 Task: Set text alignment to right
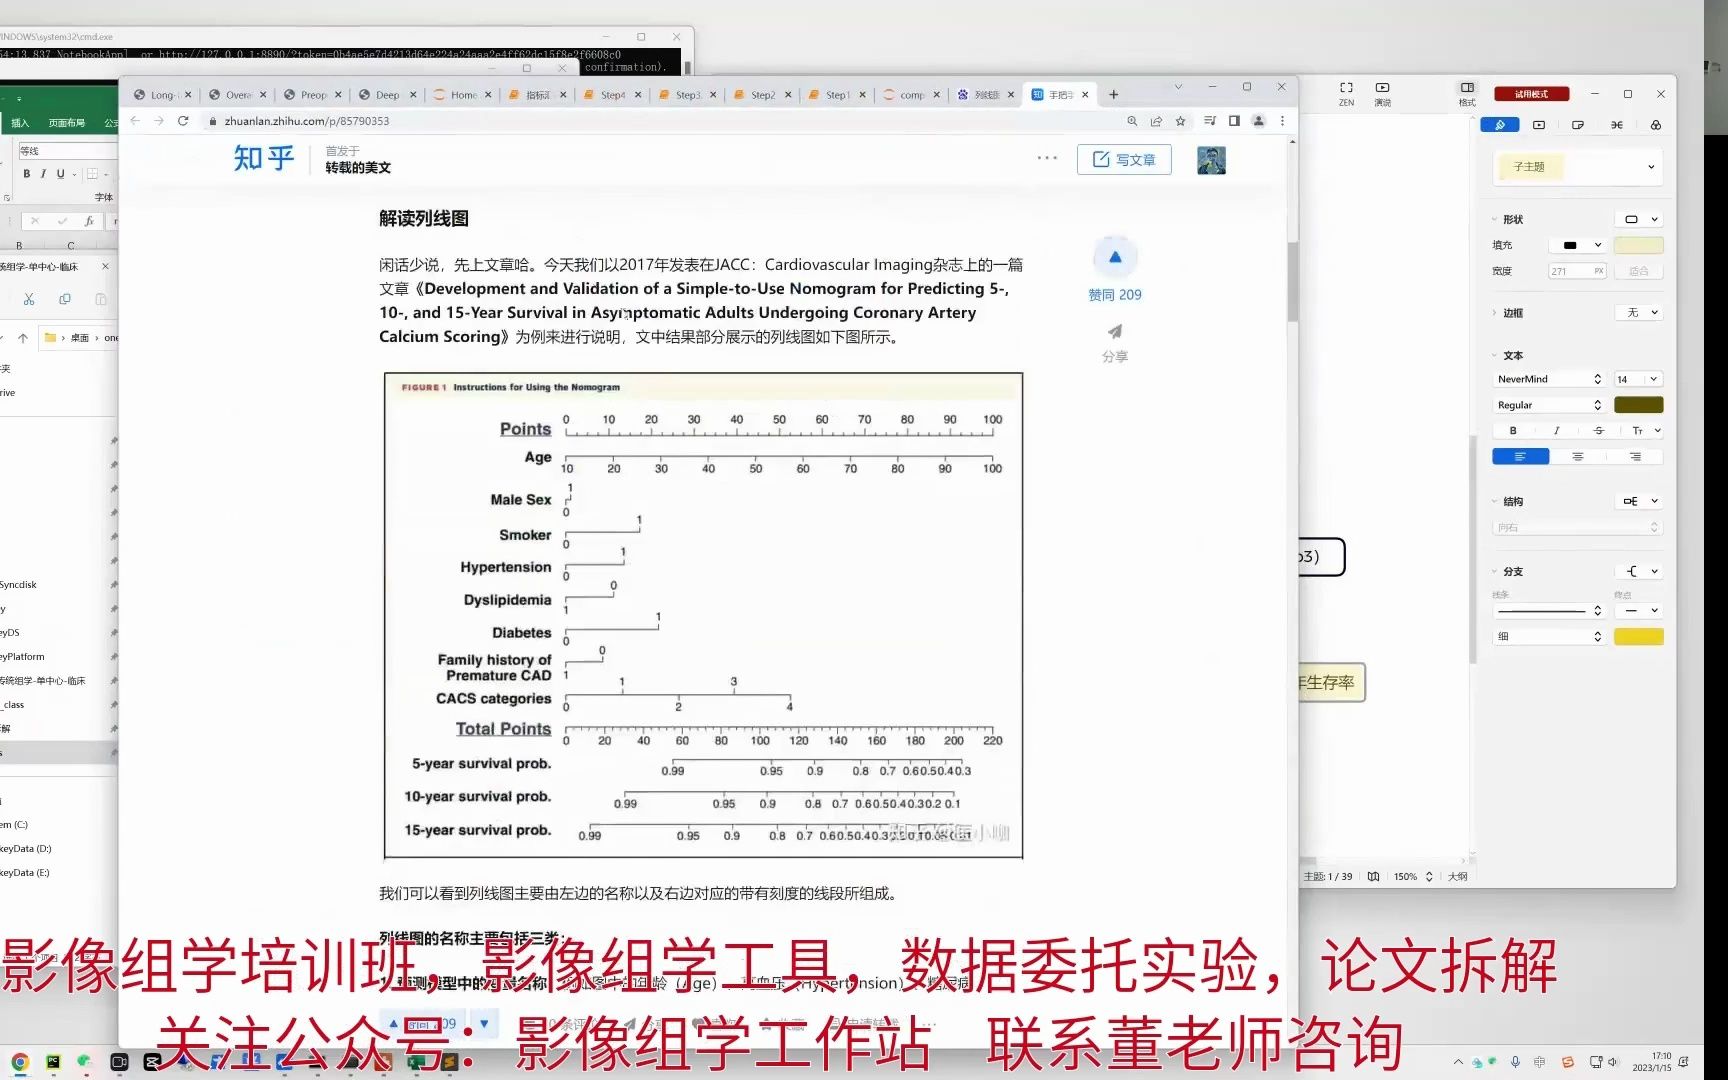tap(1635, 457)
